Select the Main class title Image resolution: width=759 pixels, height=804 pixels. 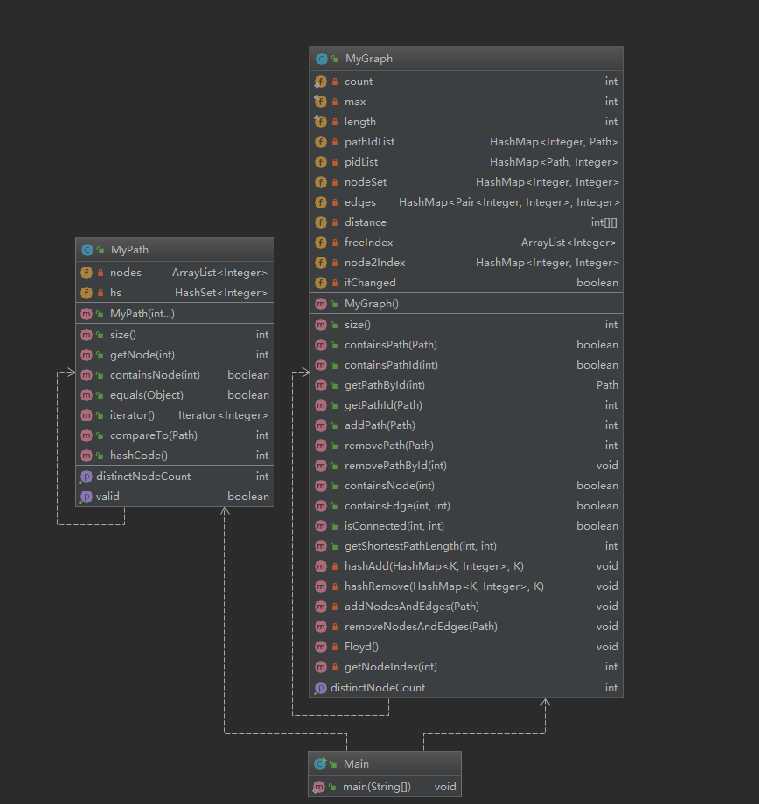coord(356,764)
